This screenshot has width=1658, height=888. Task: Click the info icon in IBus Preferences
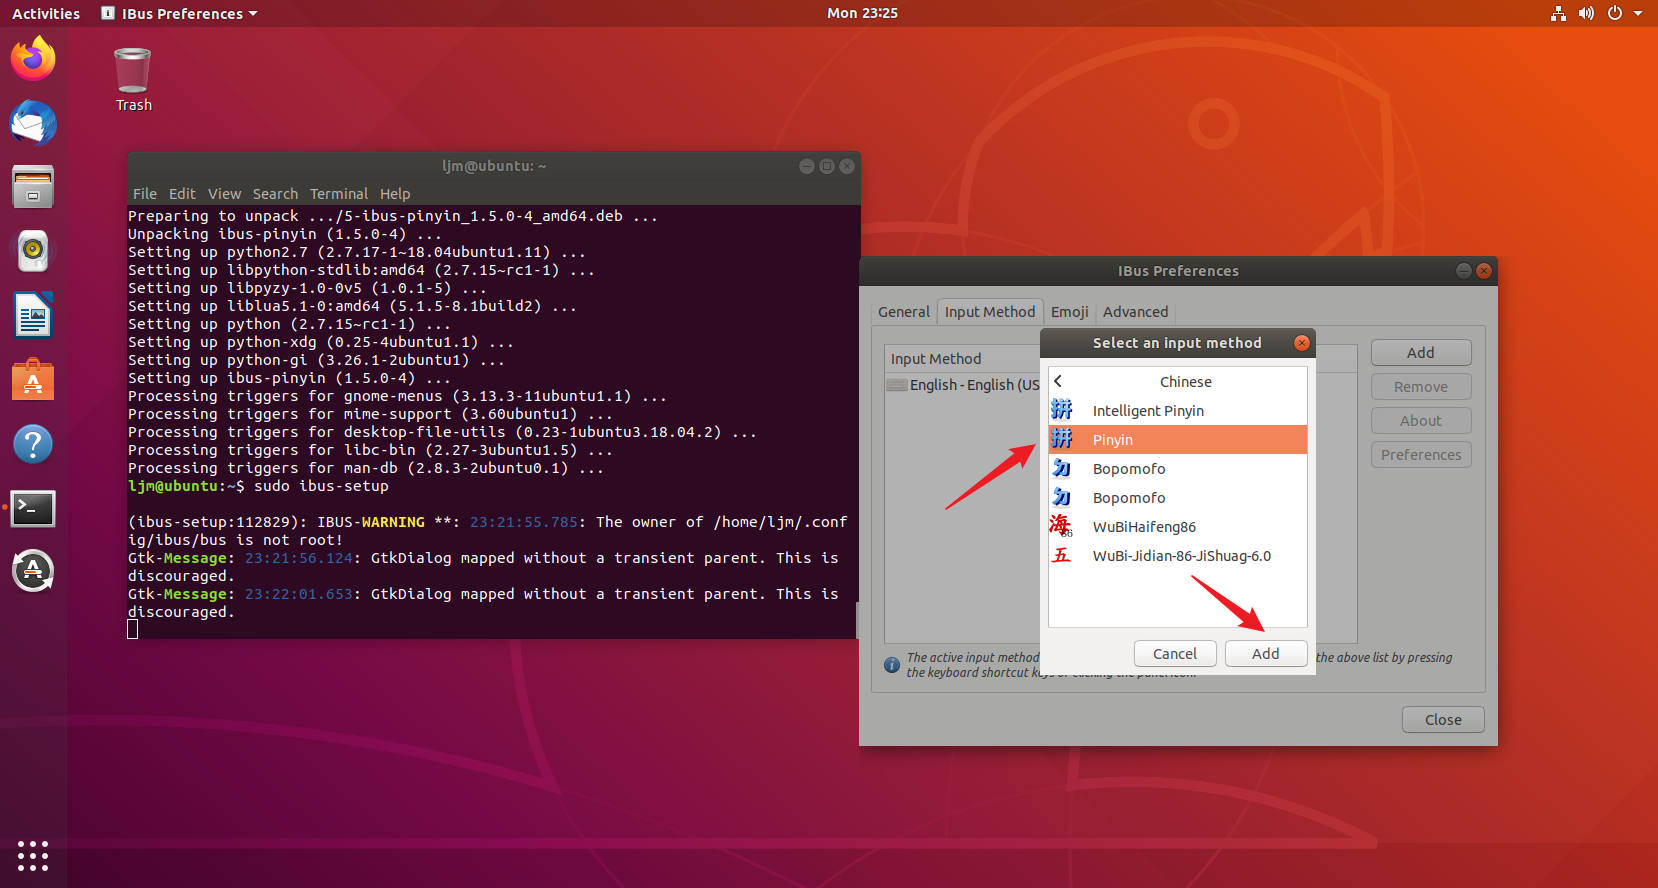[892, 665]
